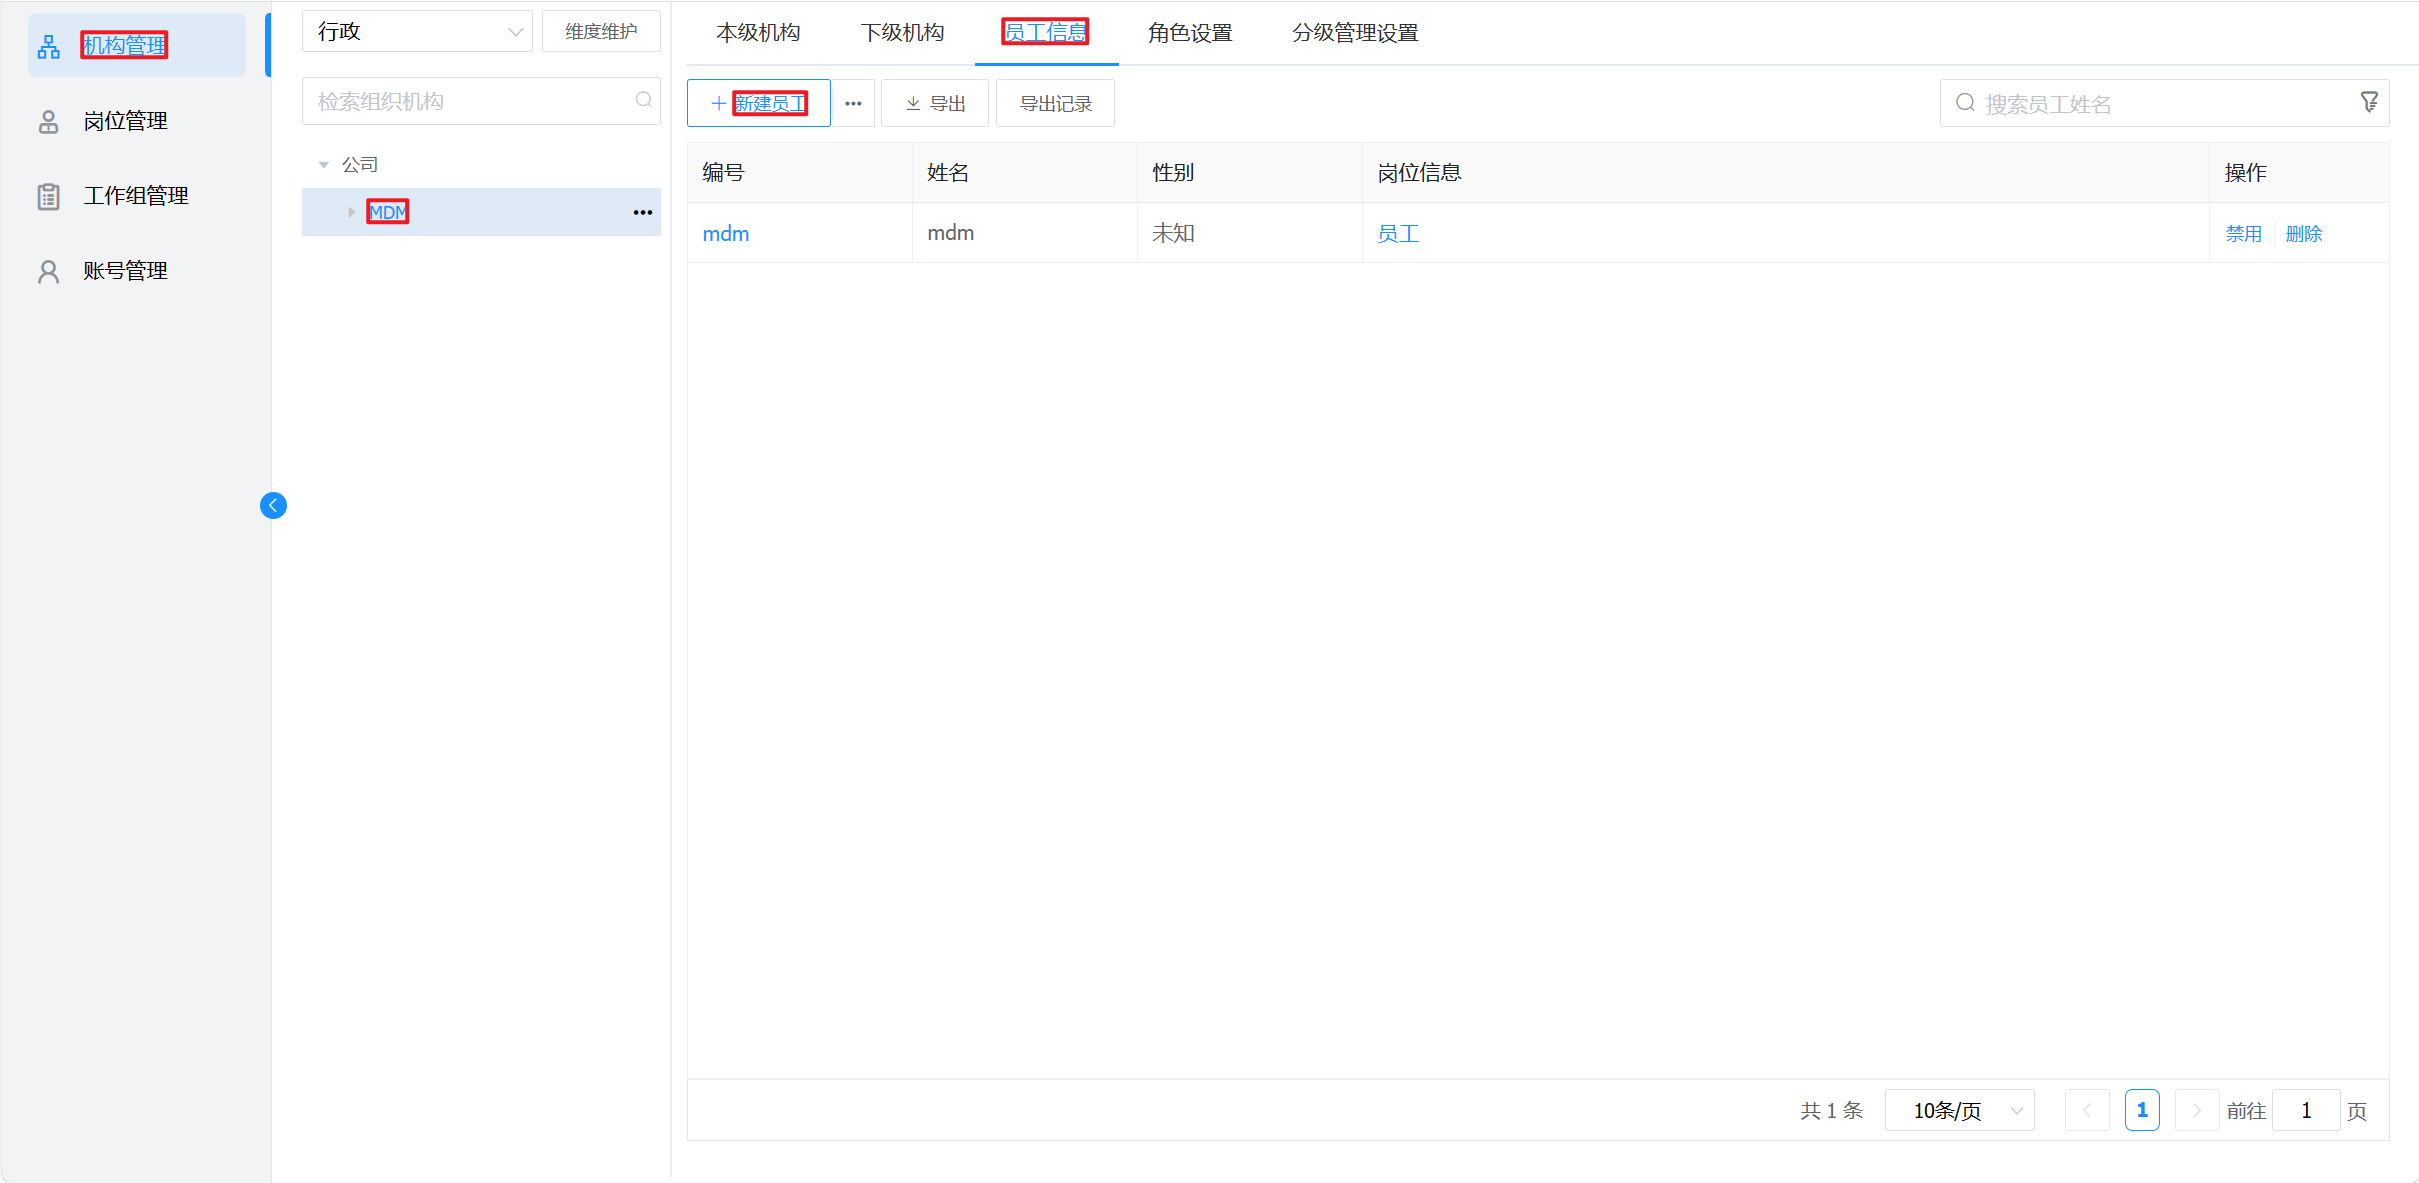Click the page 1 pagination button
2419x1183 pixels.
(2141, 1110)
